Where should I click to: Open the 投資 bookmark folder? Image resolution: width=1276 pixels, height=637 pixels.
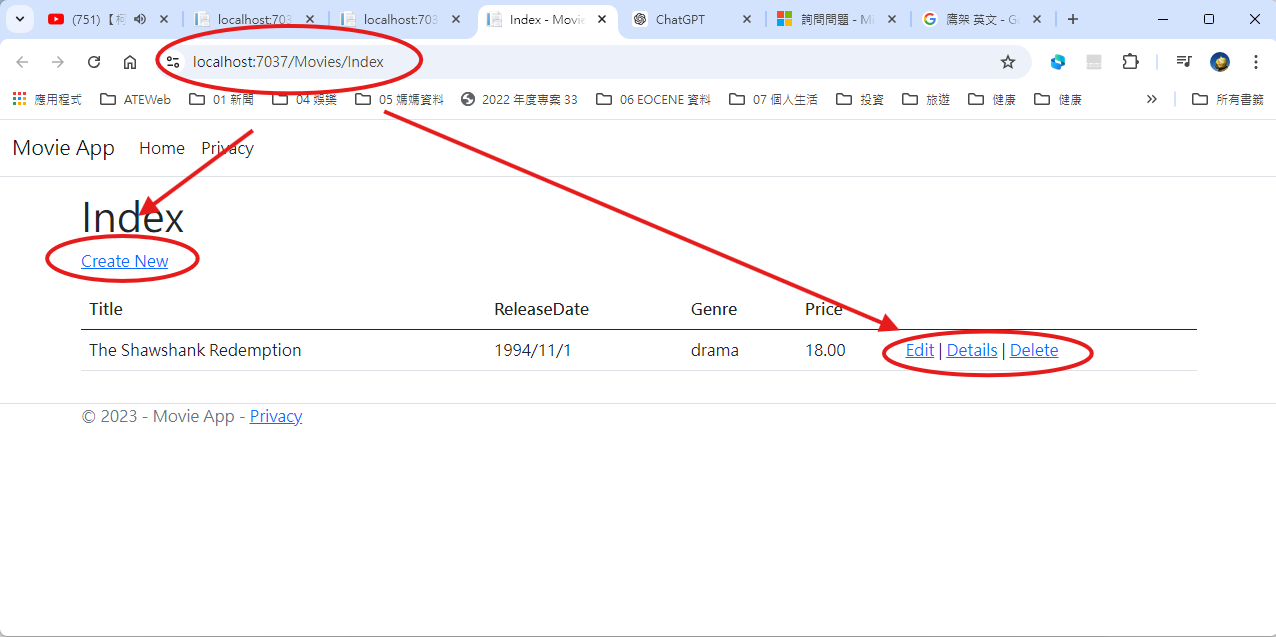coord(860,99)
